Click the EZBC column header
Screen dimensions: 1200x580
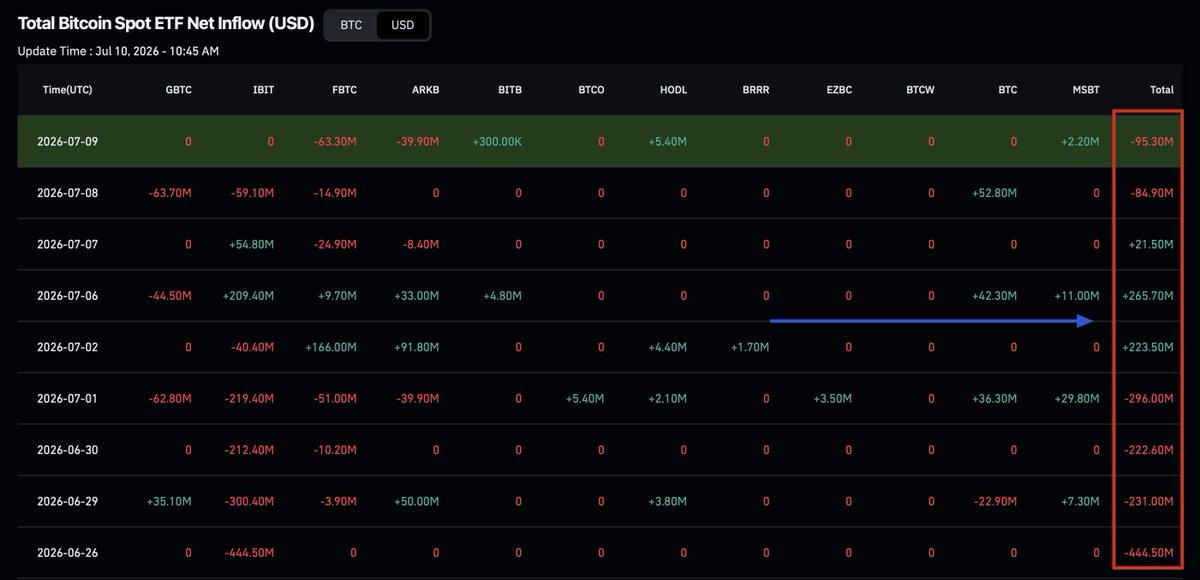[838, 90]
